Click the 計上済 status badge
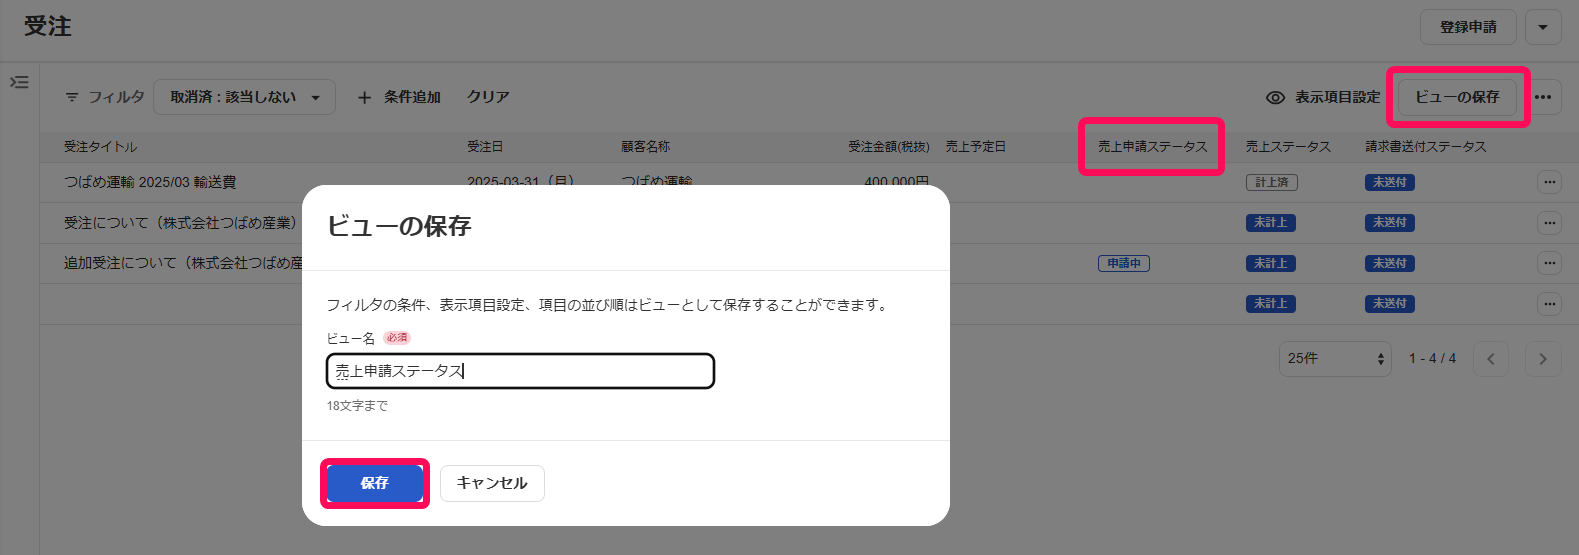 pyautogui.click(x=1272, y=182)
